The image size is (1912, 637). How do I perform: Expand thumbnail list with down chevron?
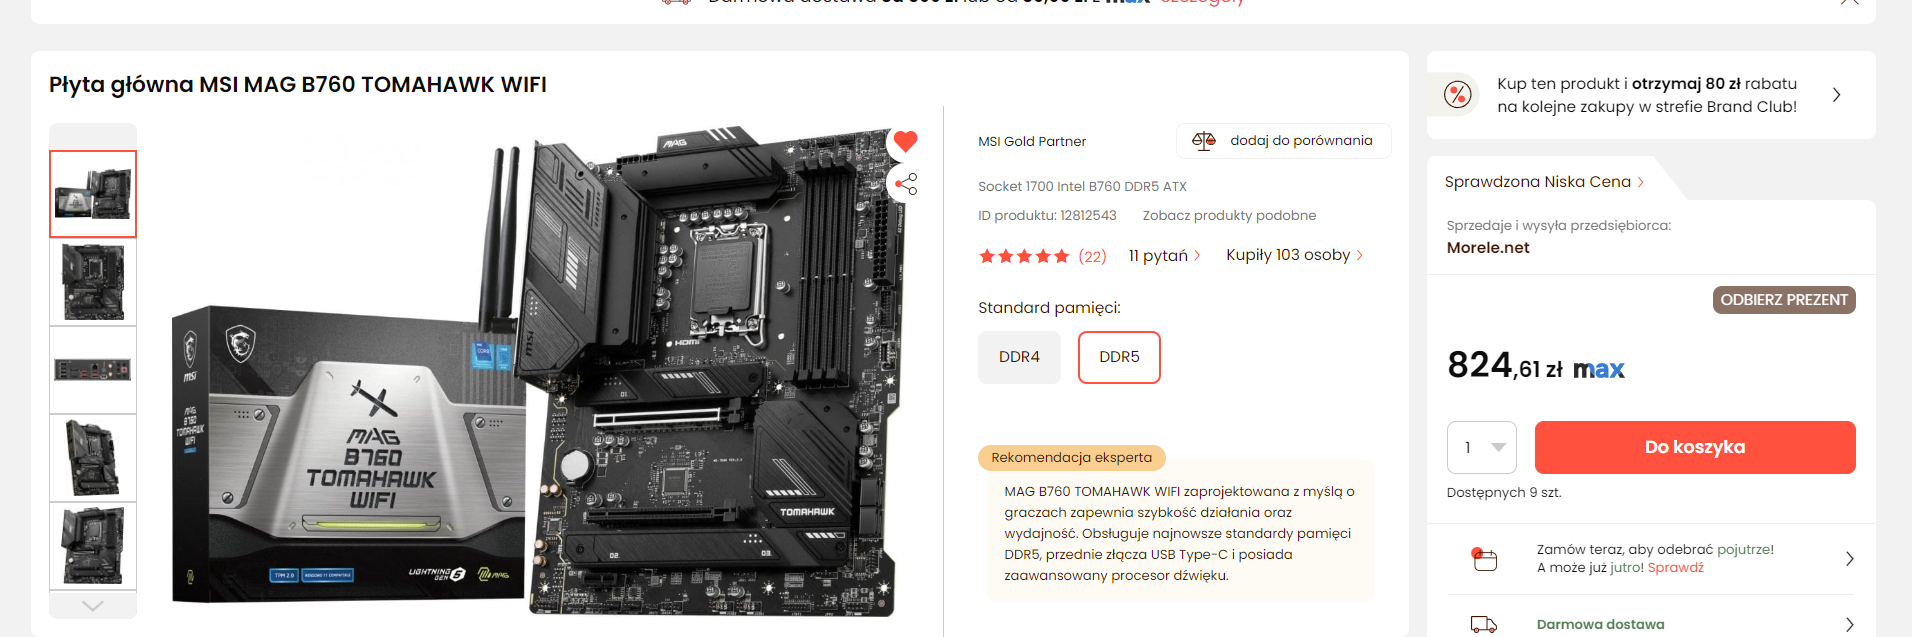pyautogui.click(x=93, y=605)
